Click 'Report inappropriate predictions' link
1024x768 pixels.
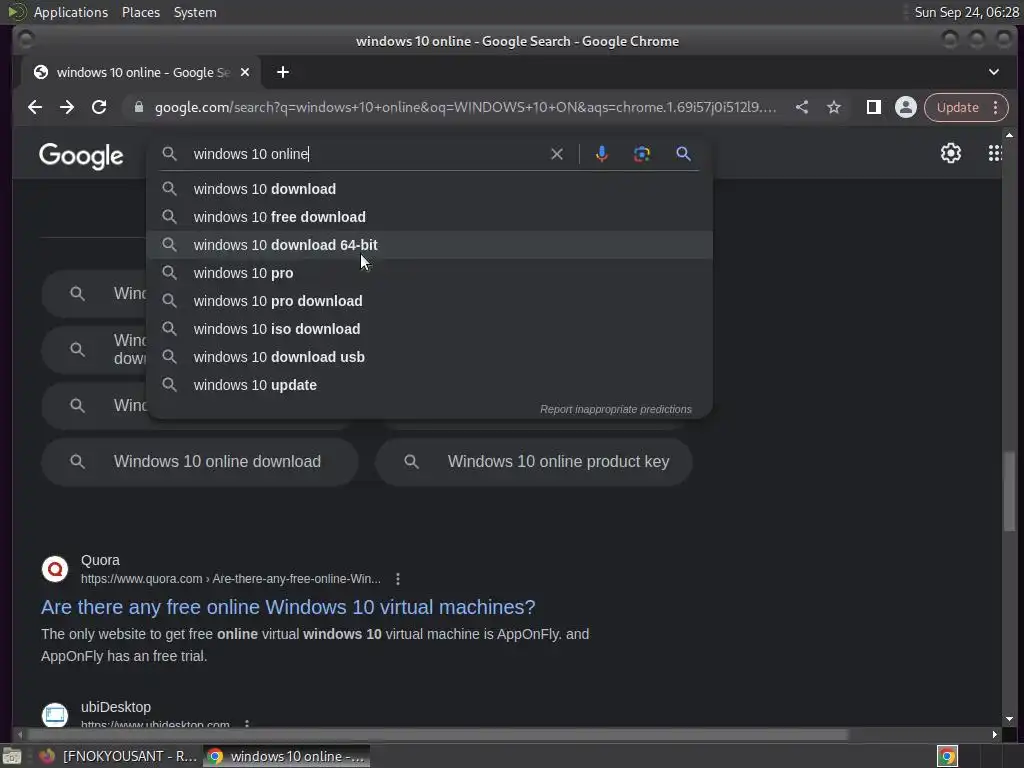[615, 409]
